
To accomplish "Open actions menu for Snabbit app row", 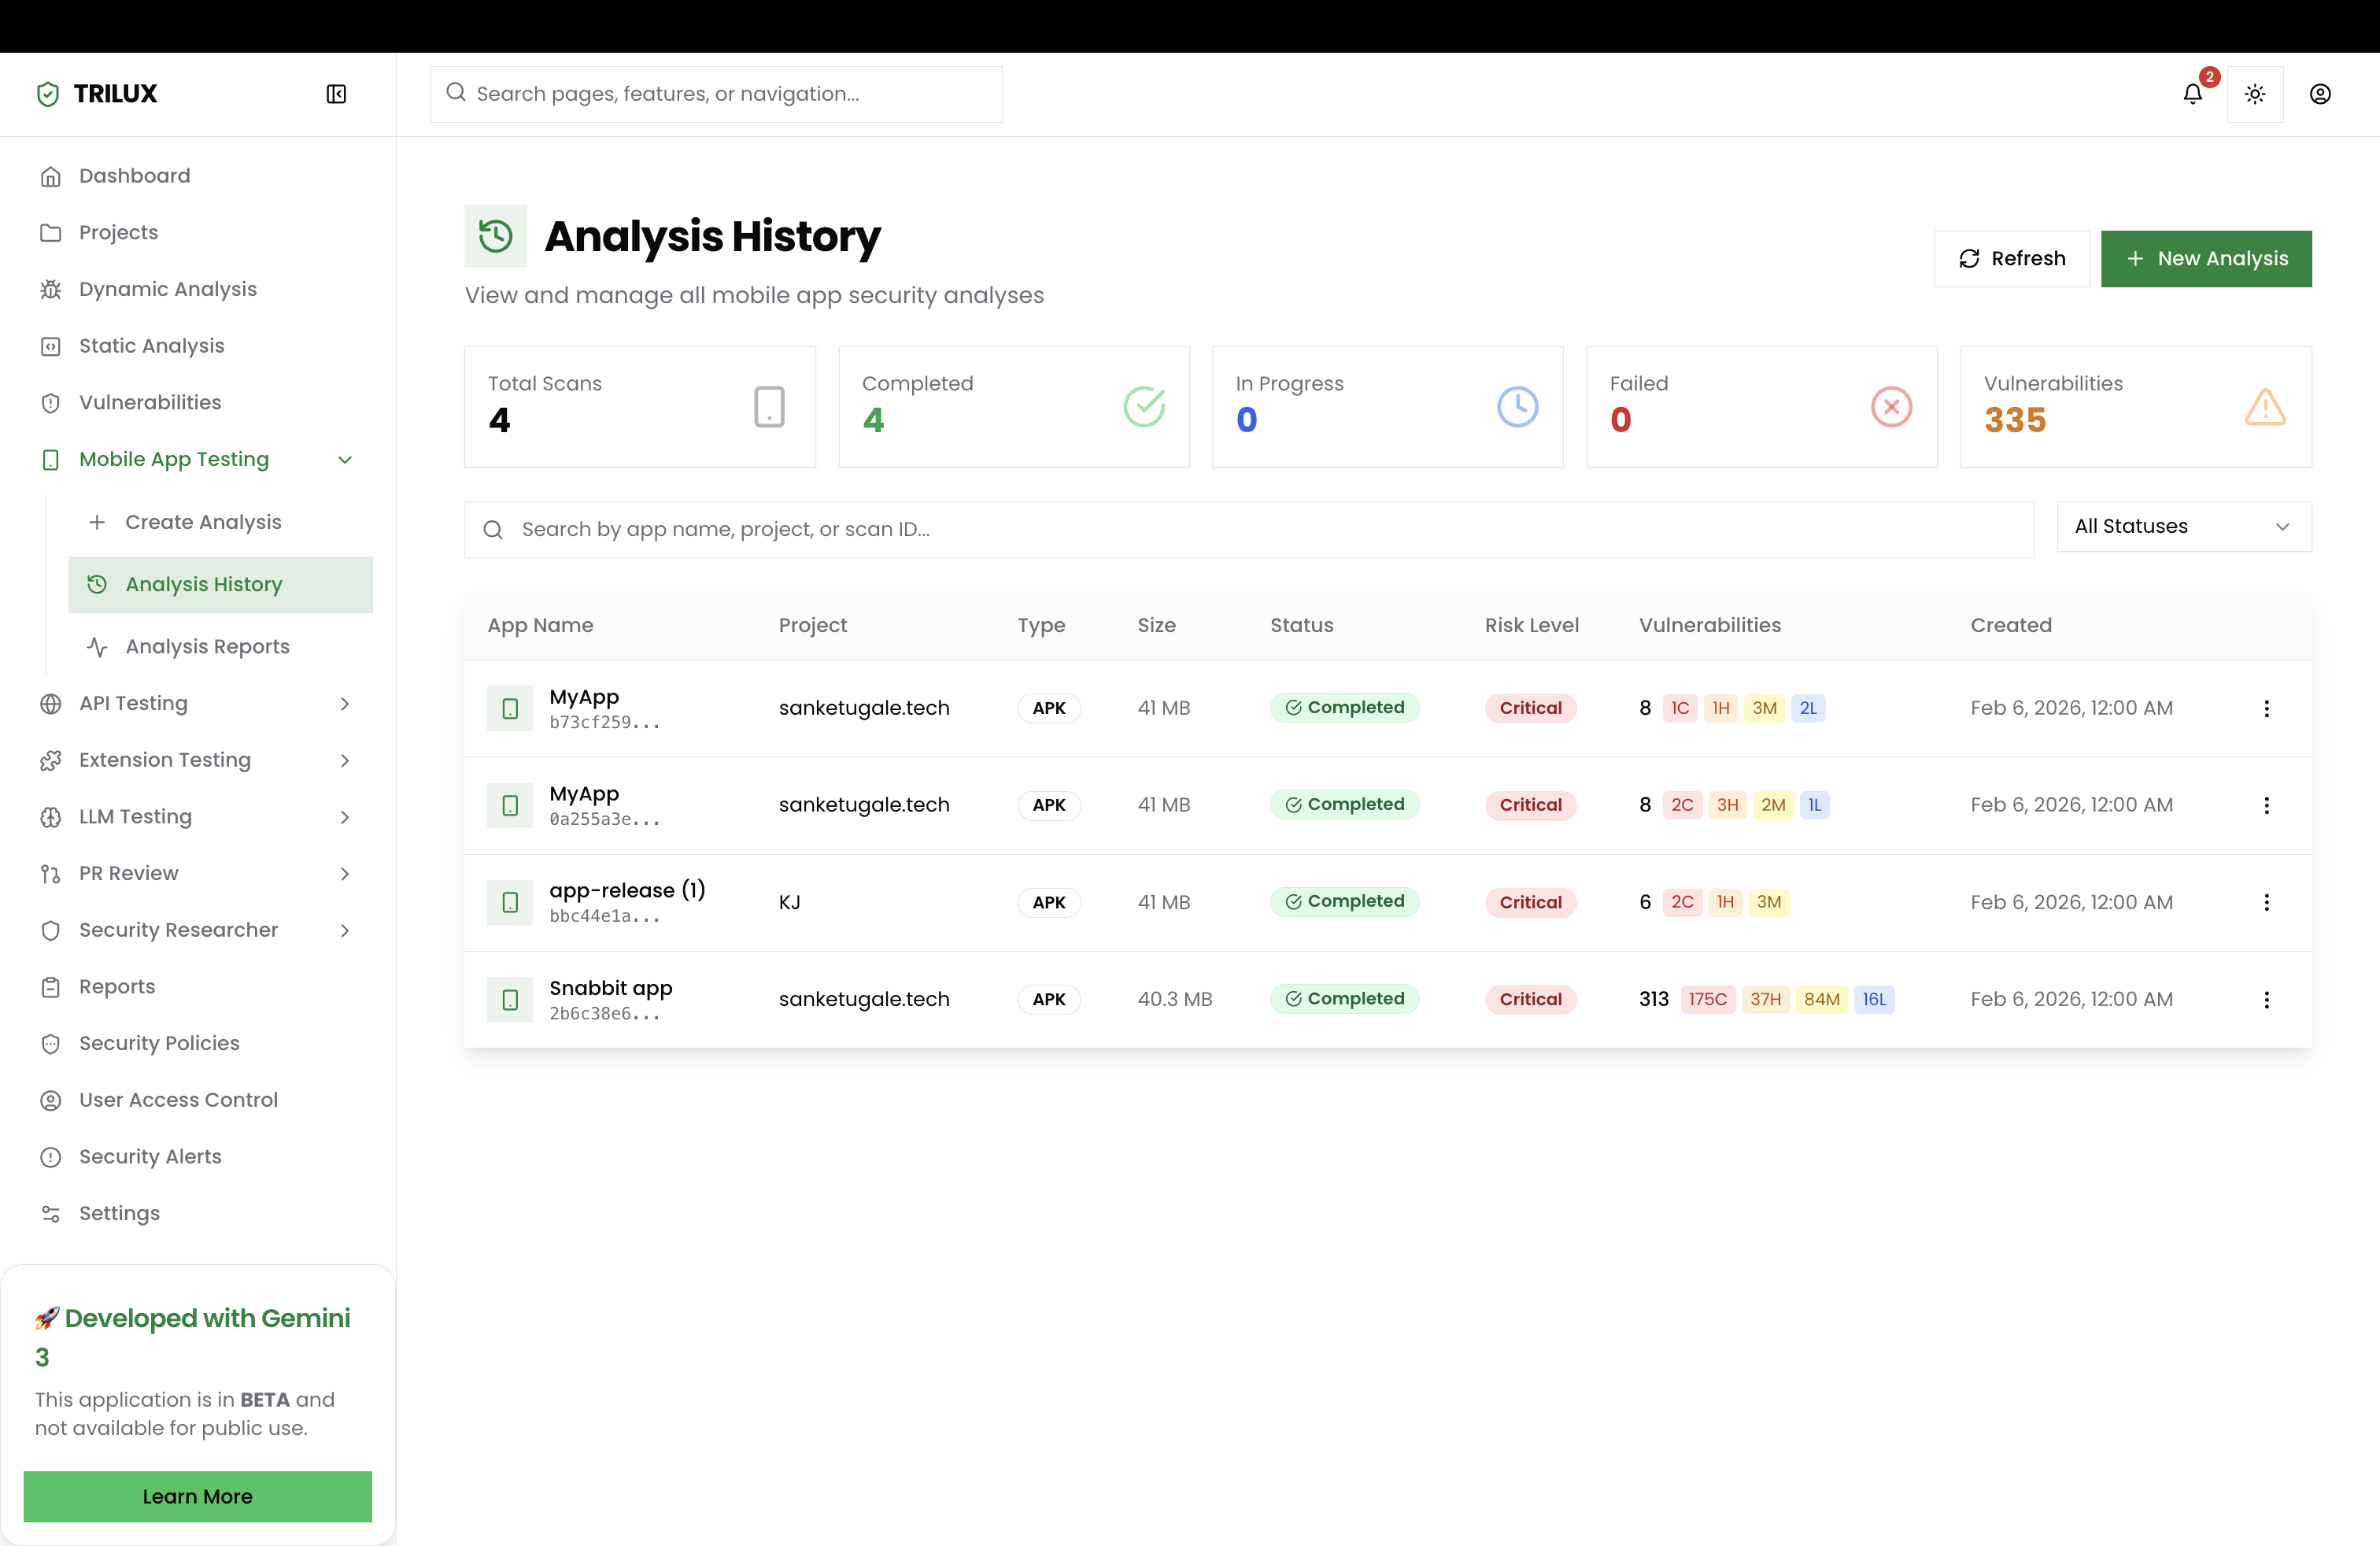I will point(2266,999).
